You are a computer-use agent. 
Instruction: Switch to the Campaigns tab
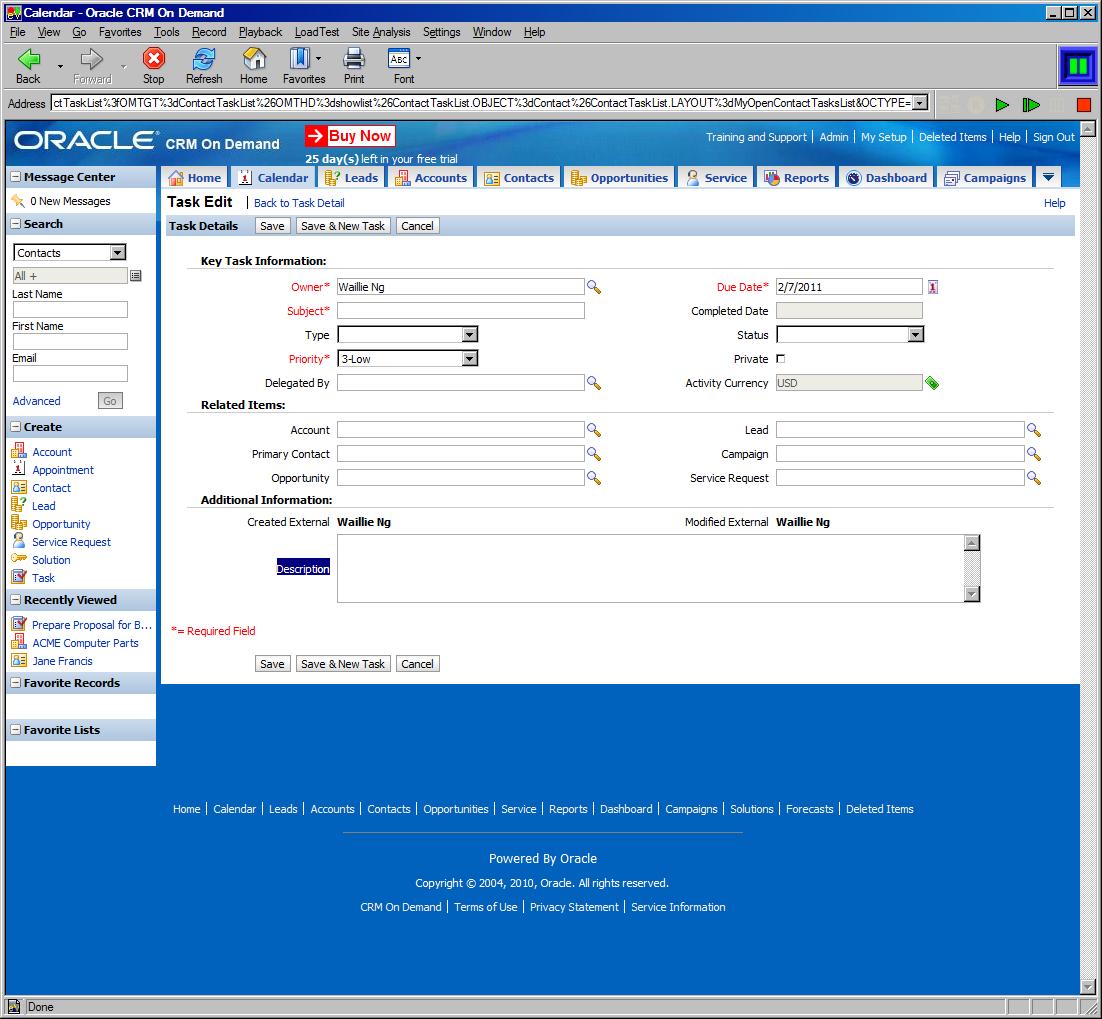985,178
